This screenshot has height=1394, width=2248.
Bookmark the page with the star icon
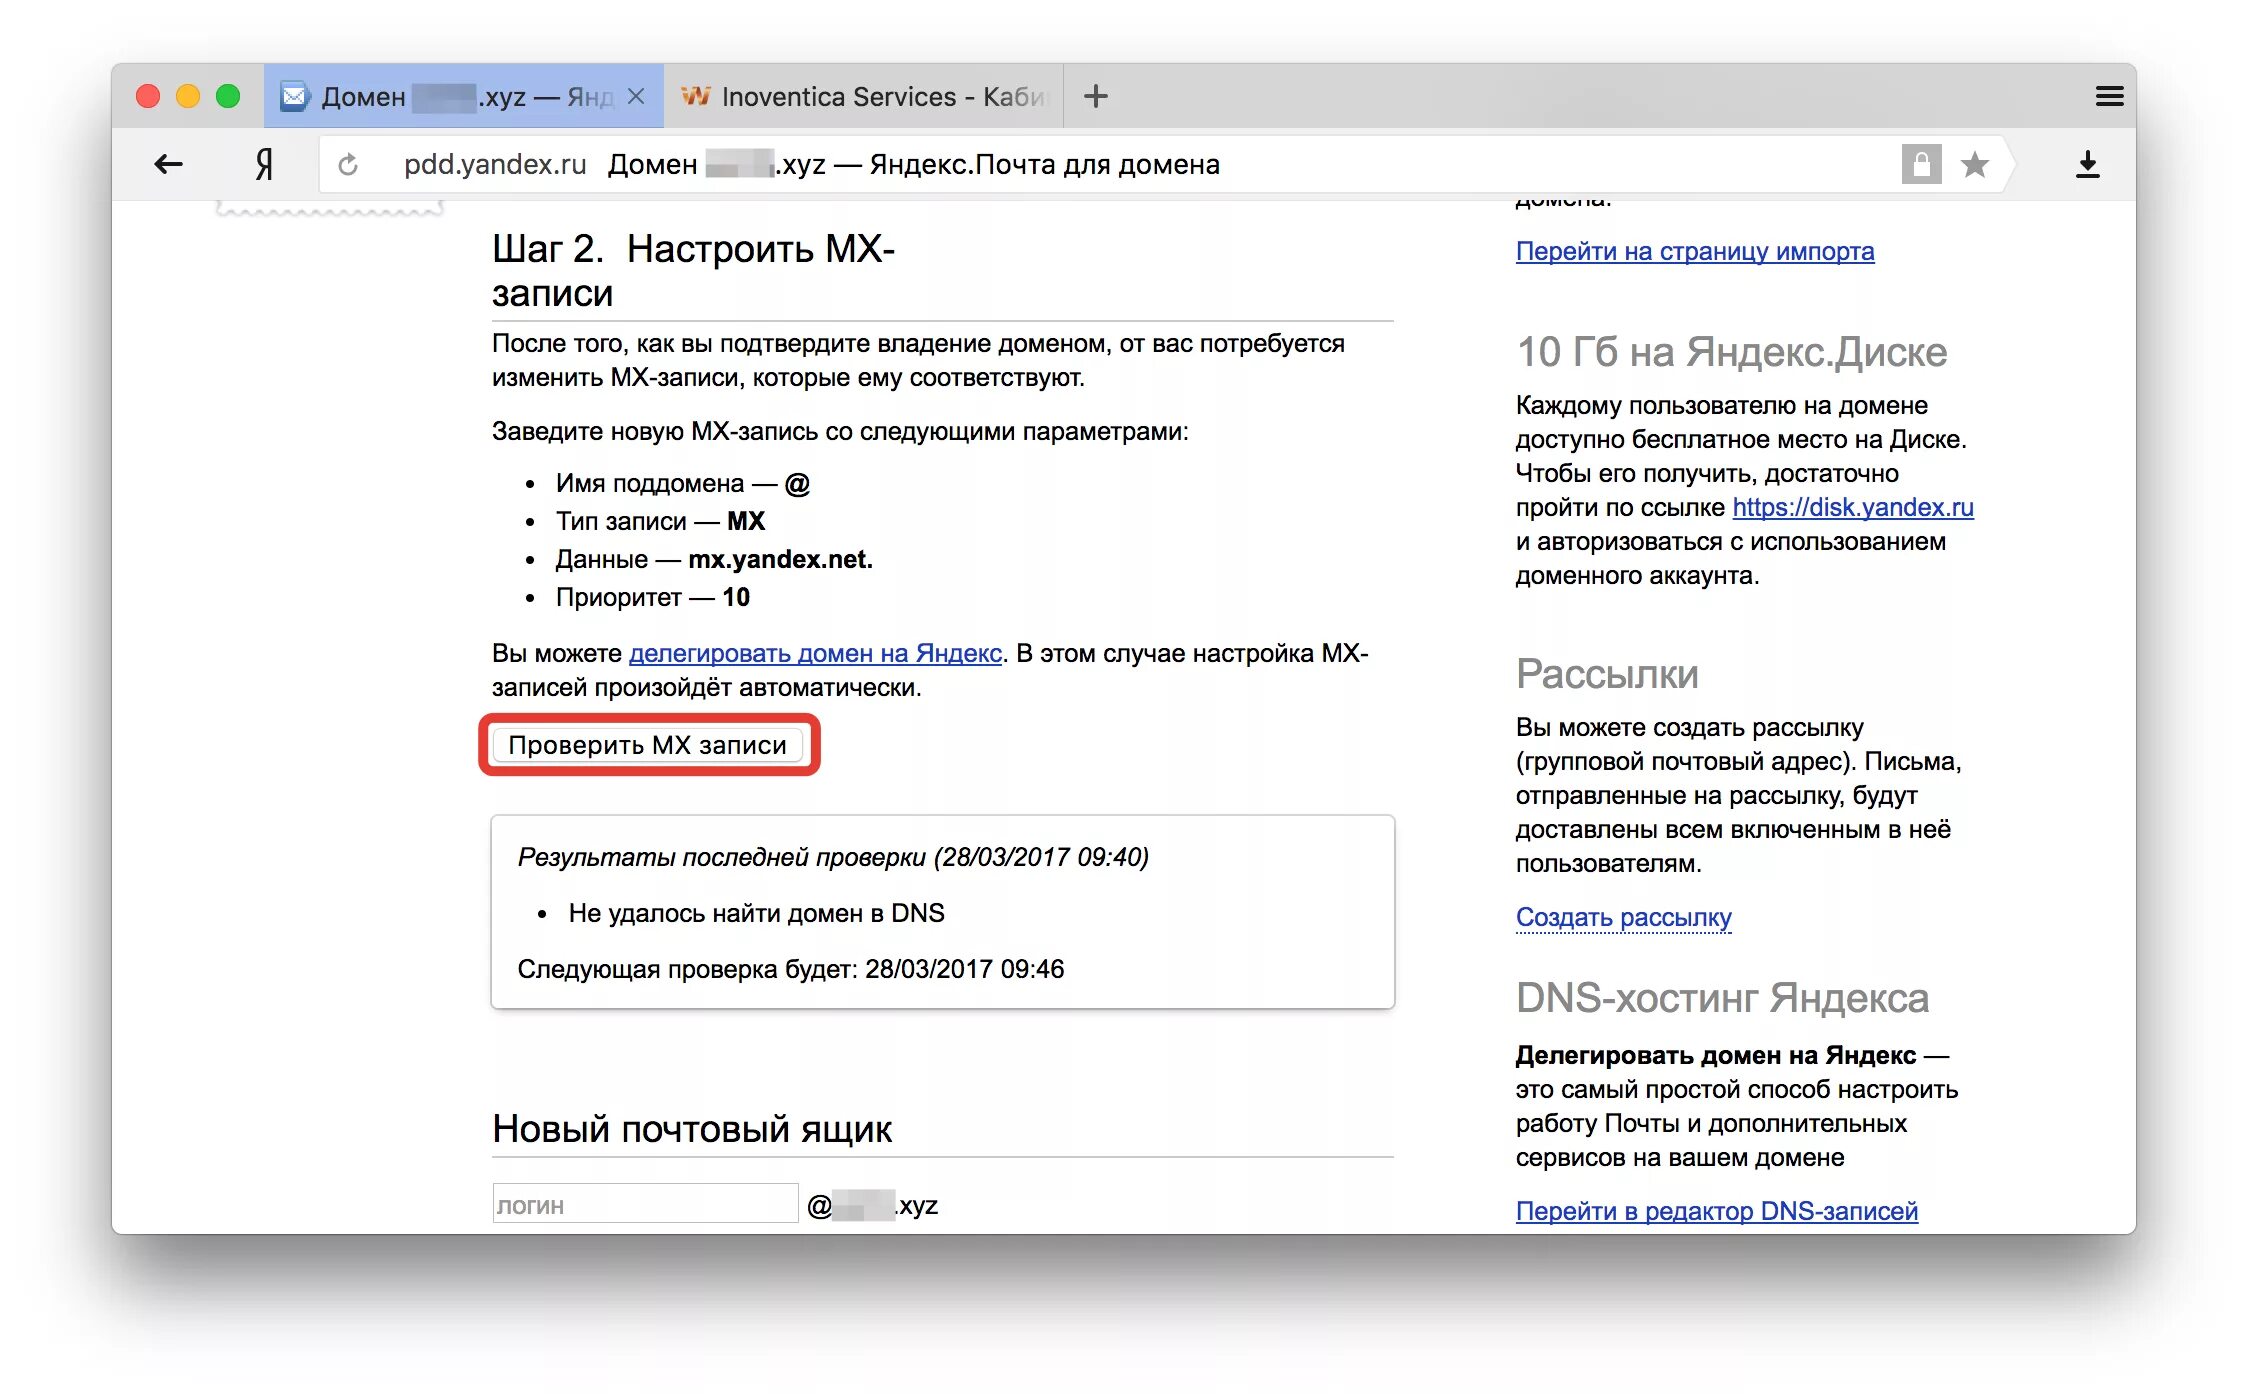pyautogui.click(x=1974, y=164)
